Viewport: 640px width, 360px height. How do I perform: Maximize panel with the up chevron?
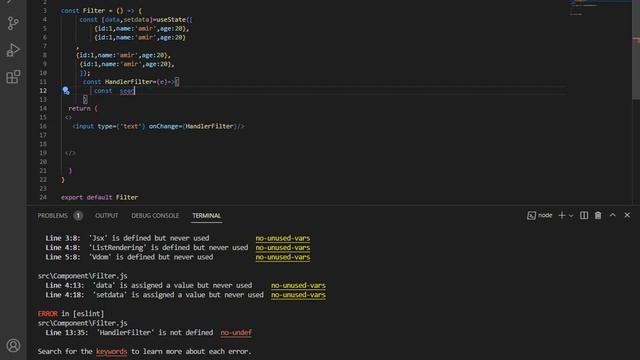[613, 215]
